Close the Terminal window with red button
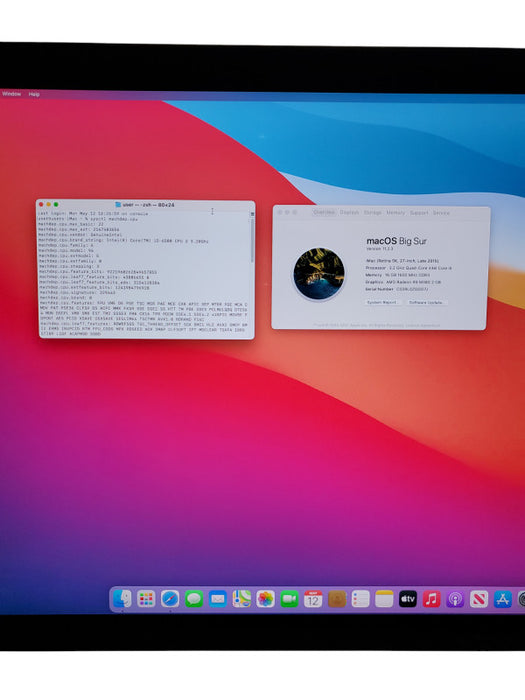Viewport: 525px width, 700px height. [x=41, y=204]
